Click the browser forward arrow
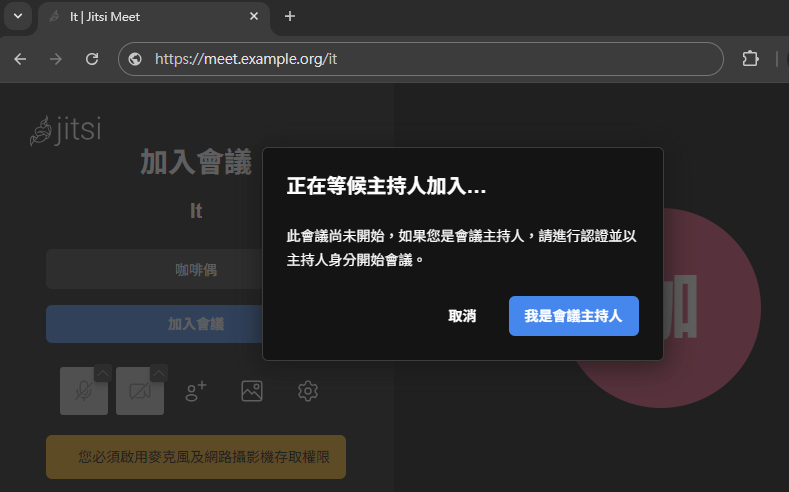Image resolution: width=789 pixels, height=492 pixels. point(56,59)
